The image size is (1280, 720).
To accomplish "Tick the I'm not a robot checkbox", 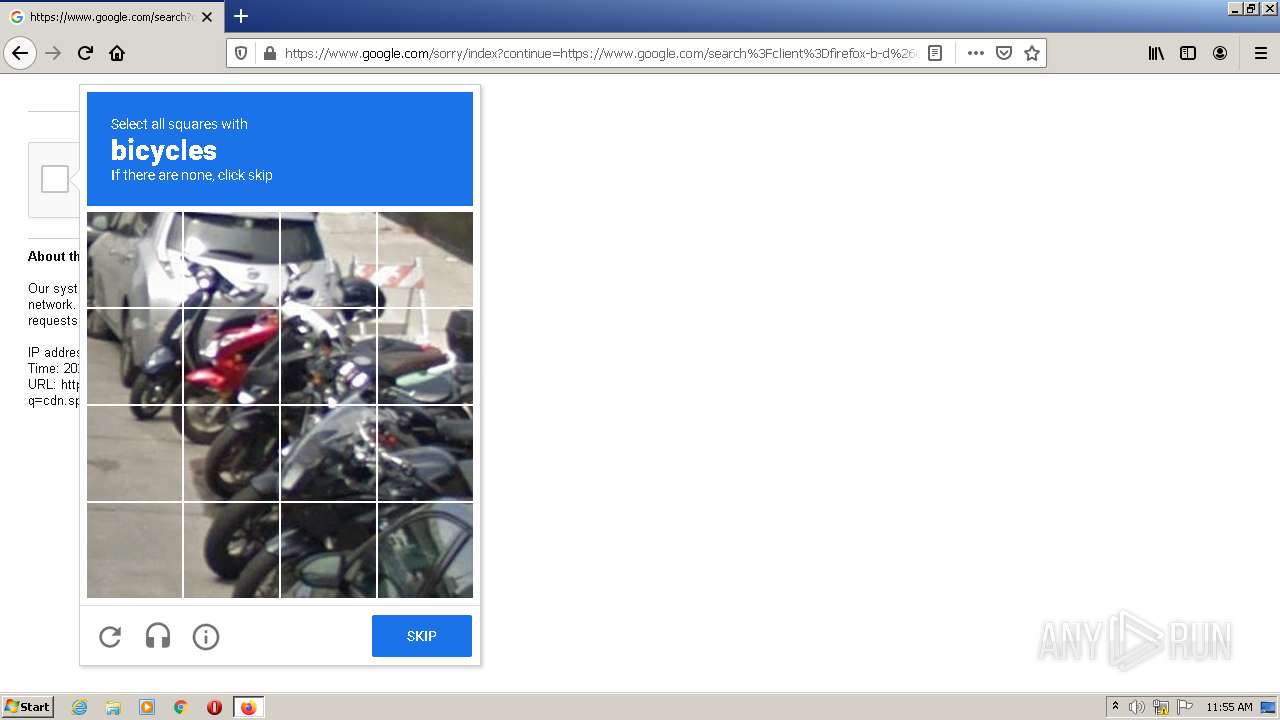I will (x=55, y=179).
